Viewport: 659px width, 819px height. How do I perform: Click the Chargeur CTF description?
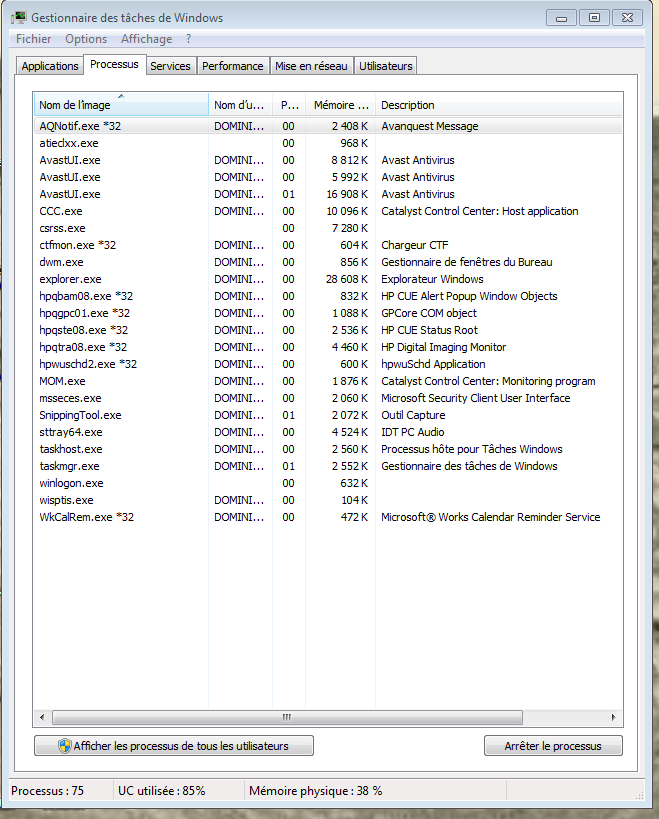click(415, 245)
